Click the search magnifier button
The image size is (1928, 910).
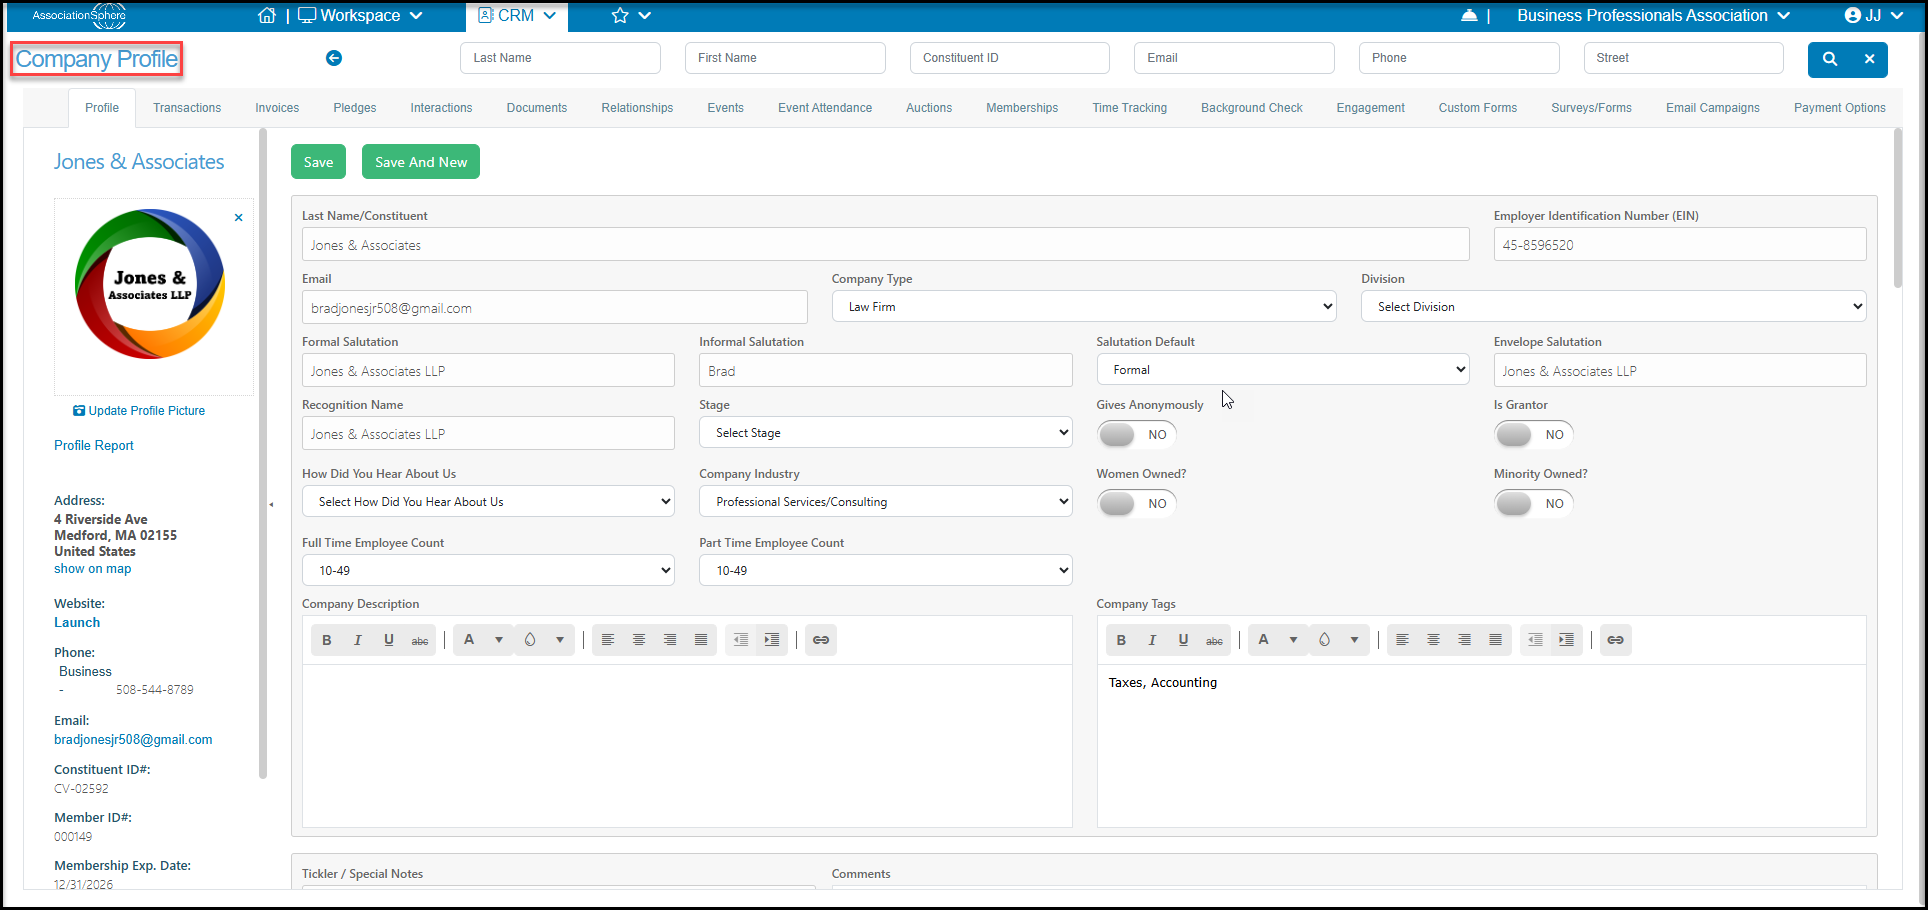click(1829, 59)
